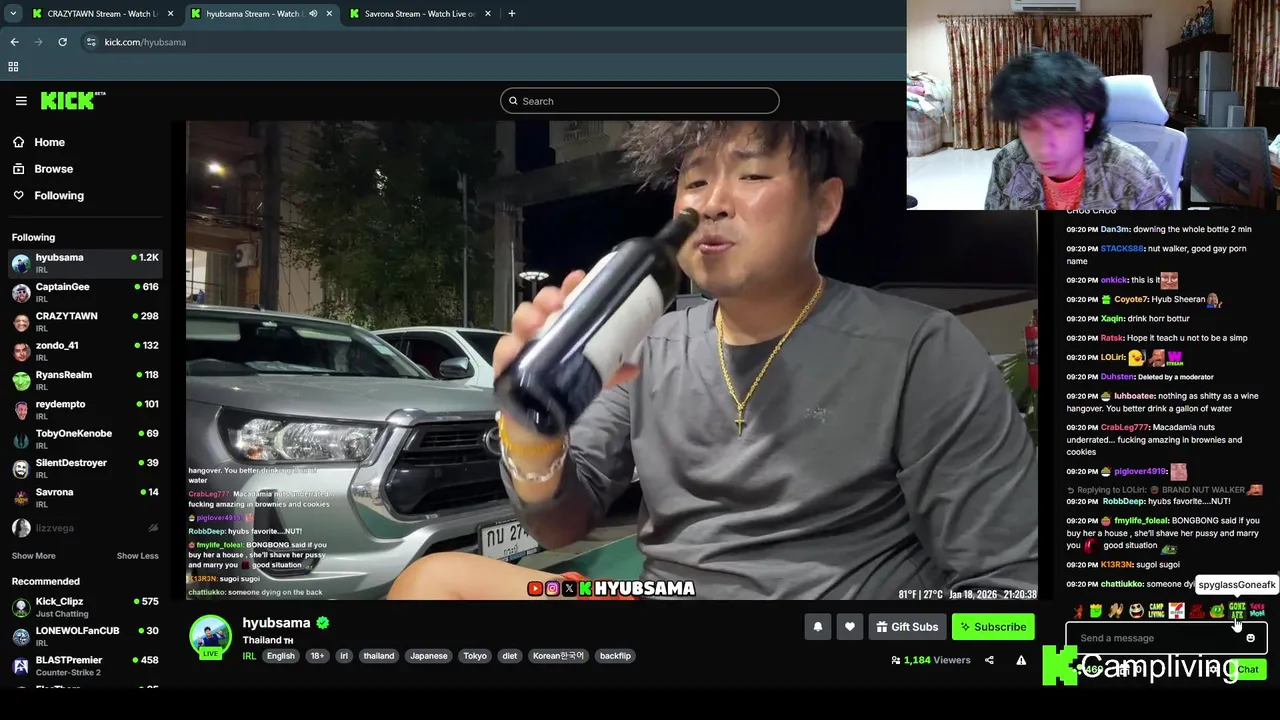Click the green Subscribe button
1280x720 pixels.
tap(993, 627)
